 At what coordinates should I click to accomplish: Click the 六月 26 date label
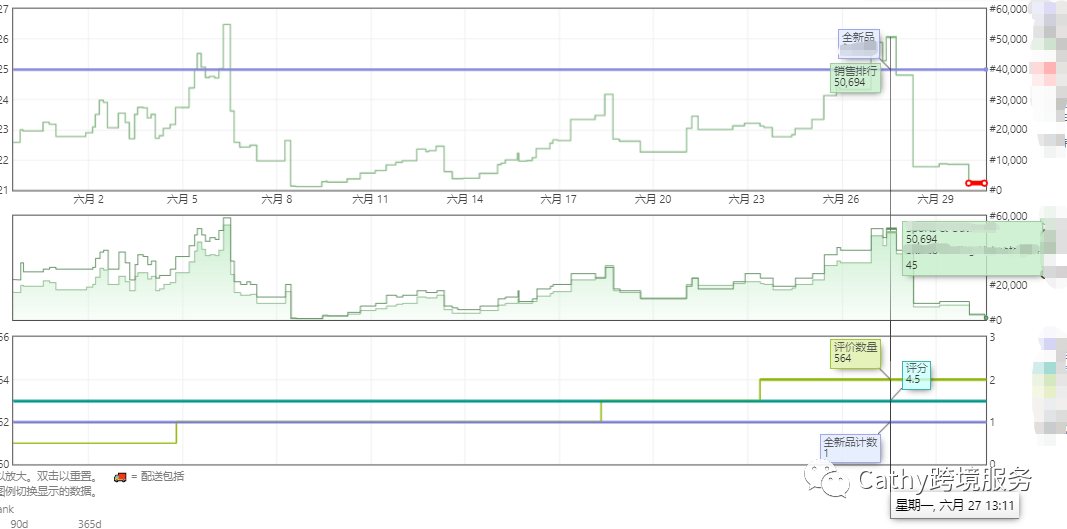[x=841, y=199]
